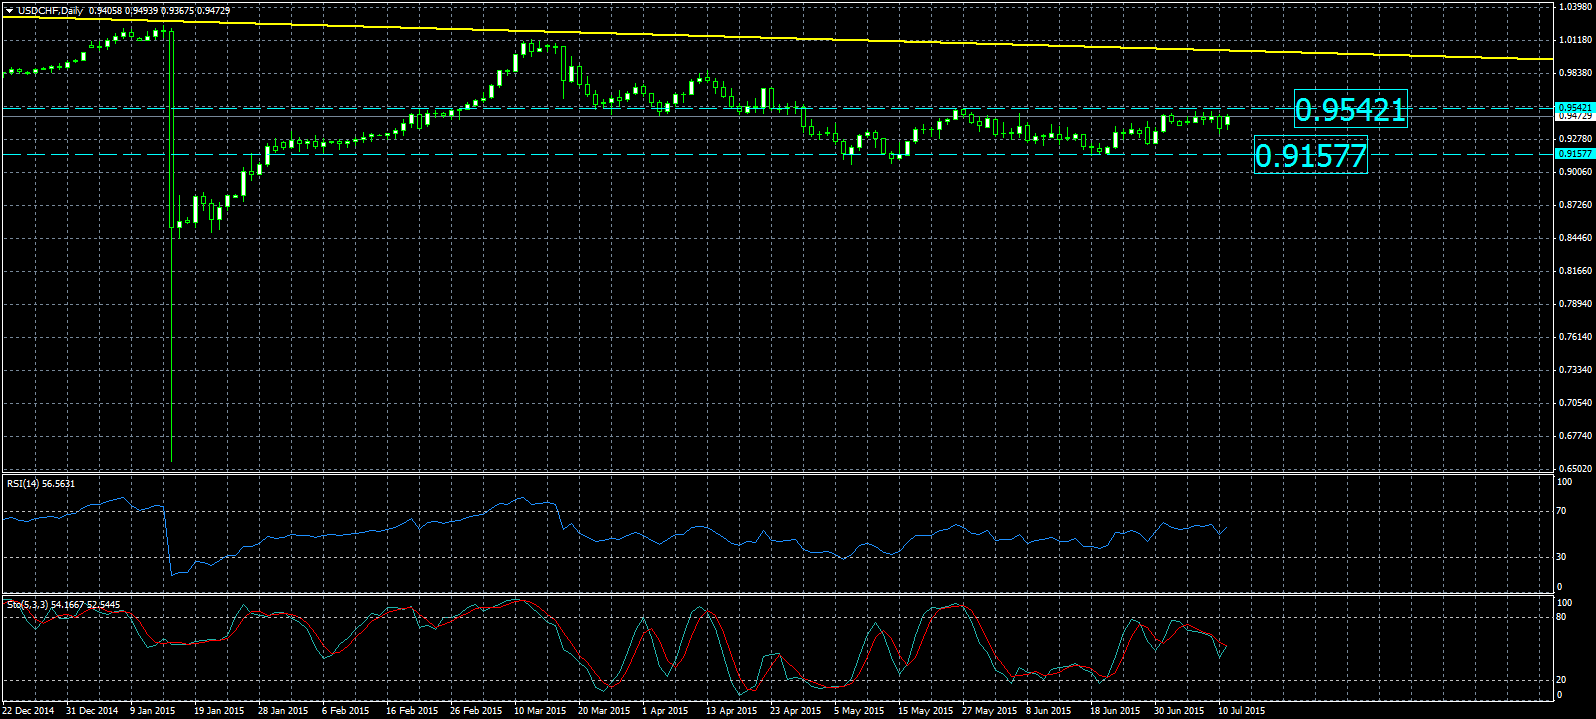Click the 0.67740 price level on axis
Image resolution: width=1596 pixels, height=719 pixels.
1574,436
